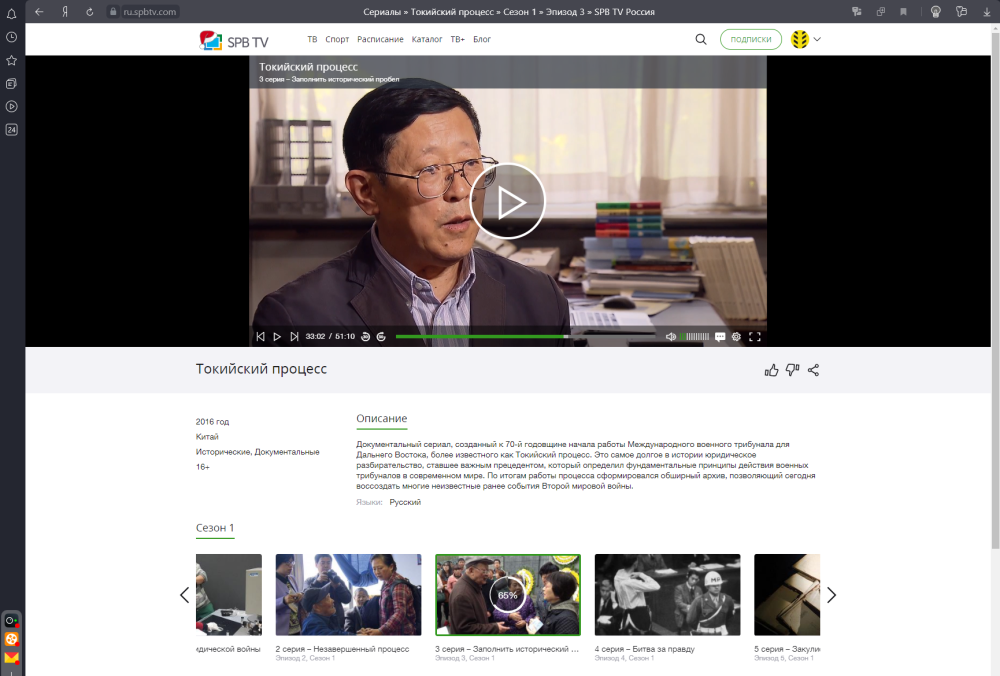Open the site search magnifier
1000x676 pixels.
(701, 40)
